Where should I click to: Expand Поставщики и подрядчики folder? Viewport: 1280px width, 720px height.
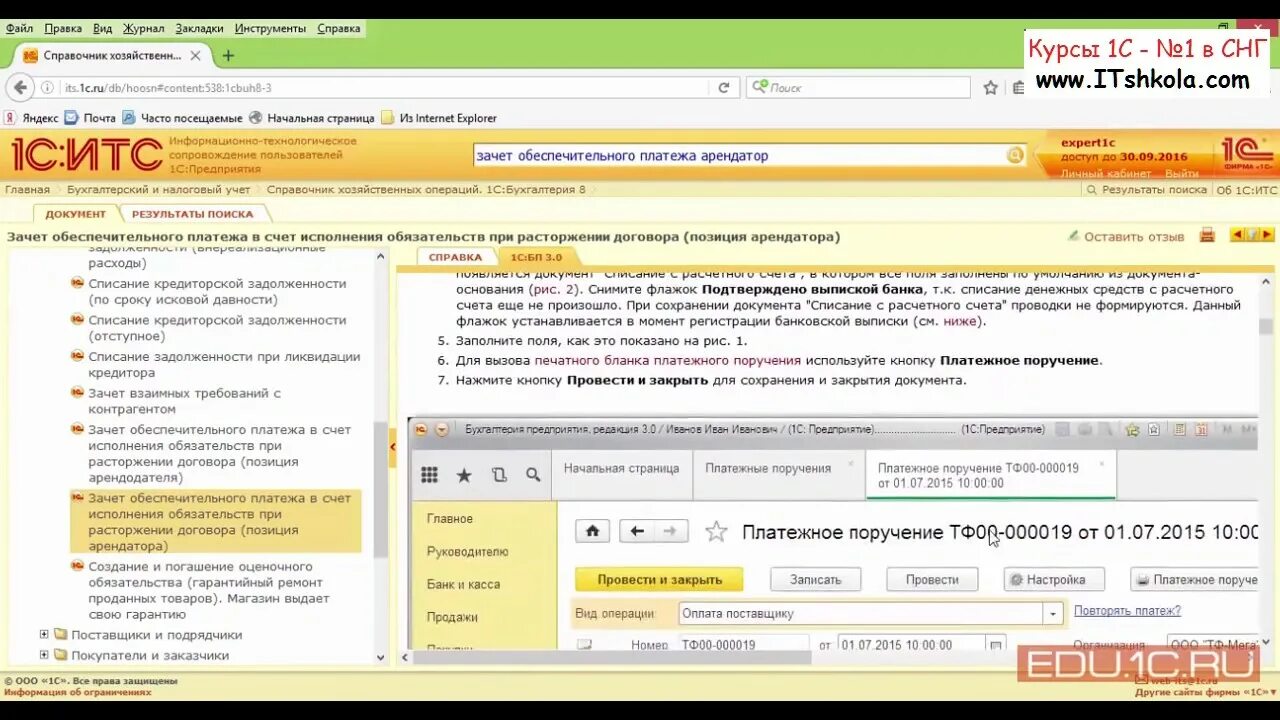(x=44, y=635)
